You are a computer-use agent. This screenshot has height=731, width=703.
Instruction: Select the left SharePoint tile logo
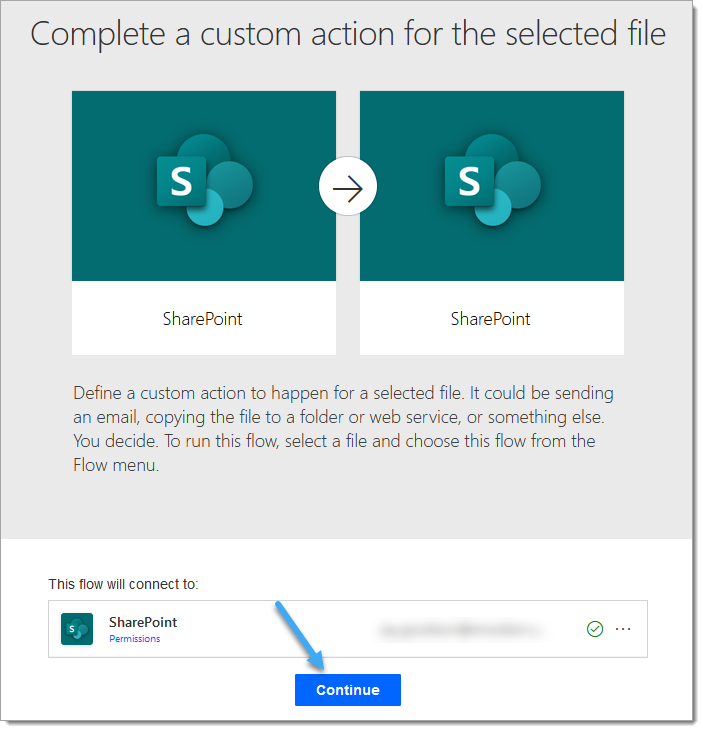(206, 181)
